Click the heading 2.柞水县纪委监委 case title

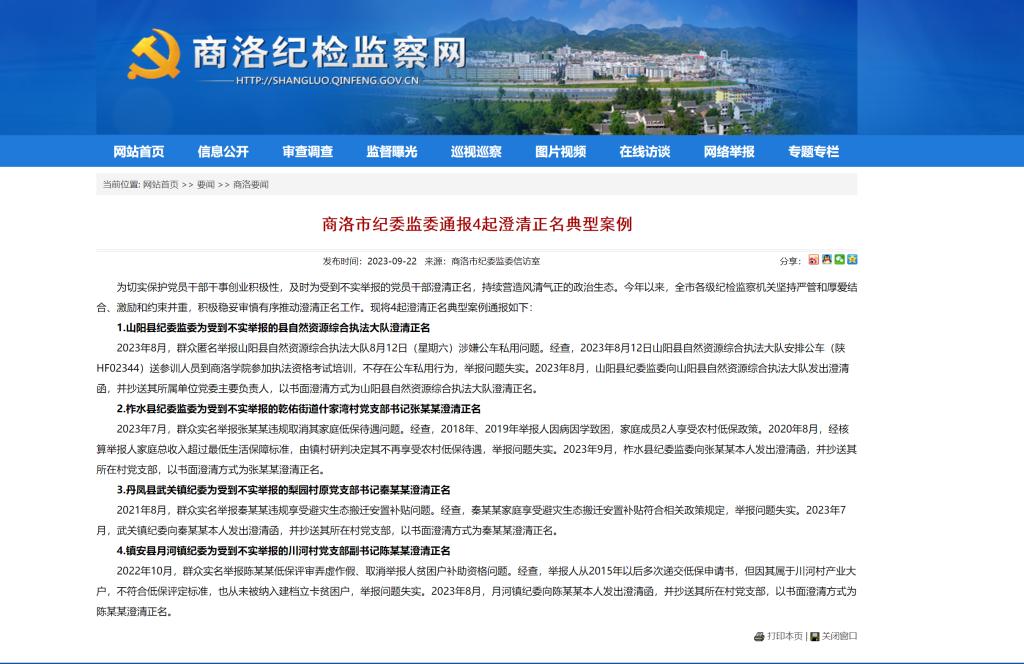click(298, 409)
